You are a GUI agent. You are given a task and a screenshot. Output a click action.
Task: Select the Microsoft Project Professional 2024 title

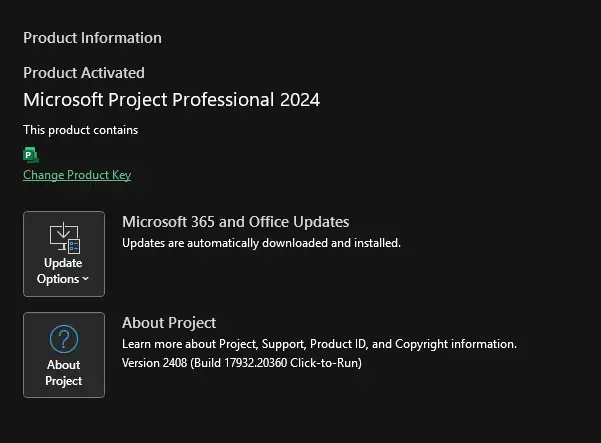(171, 100)
